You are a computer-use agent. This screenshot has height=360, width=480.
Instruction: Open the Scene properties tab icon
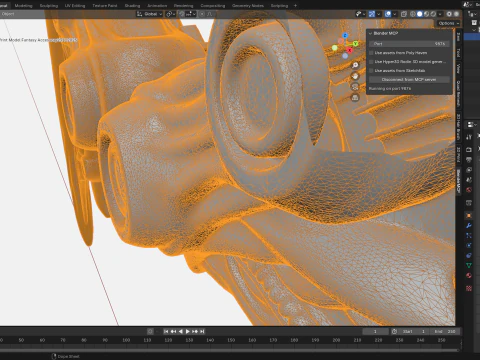pos(469,180)
